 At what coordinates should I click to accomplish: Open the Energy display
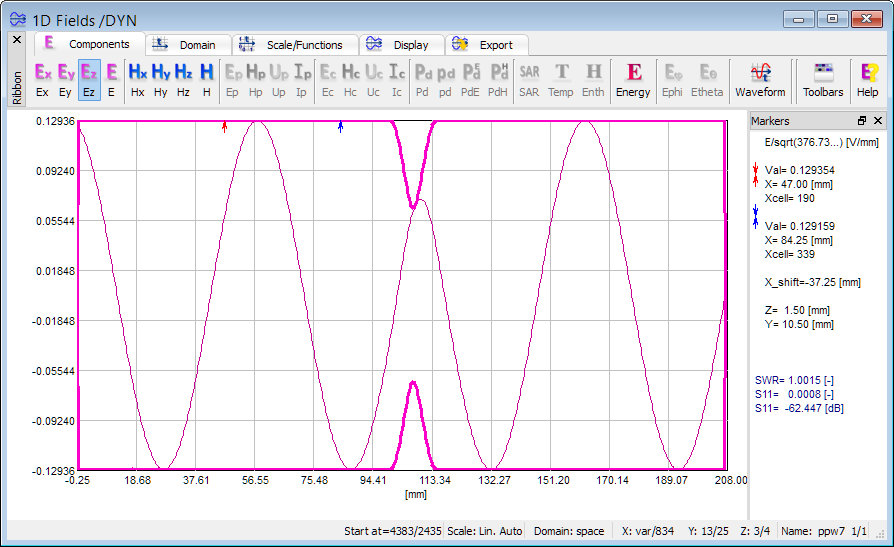coord(633,79)
